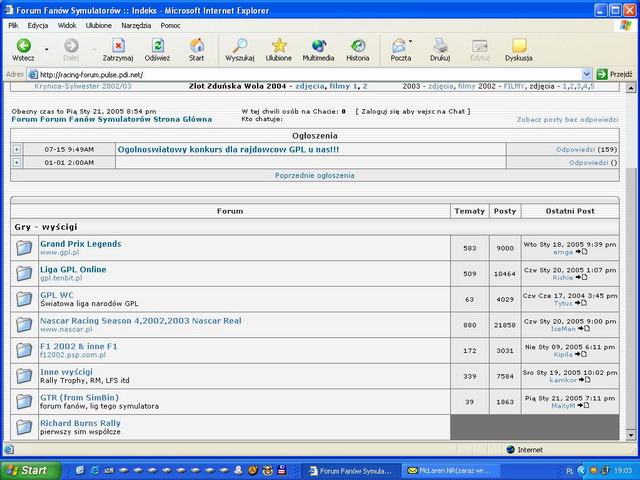Click Poprzednie ogłoszenia link
Screen dimensions: 640x480
point(314,176)
